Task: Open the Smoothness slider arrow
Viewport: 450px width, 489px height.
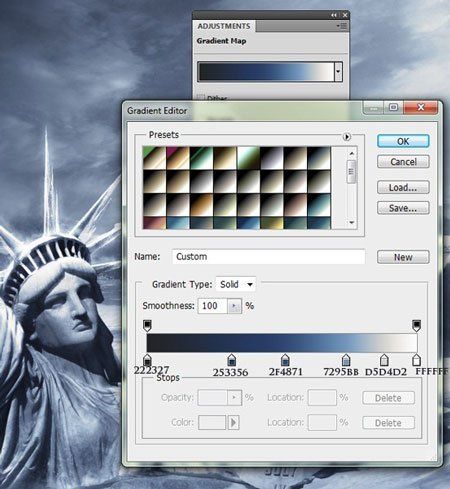Action: (x=234, y=306)
